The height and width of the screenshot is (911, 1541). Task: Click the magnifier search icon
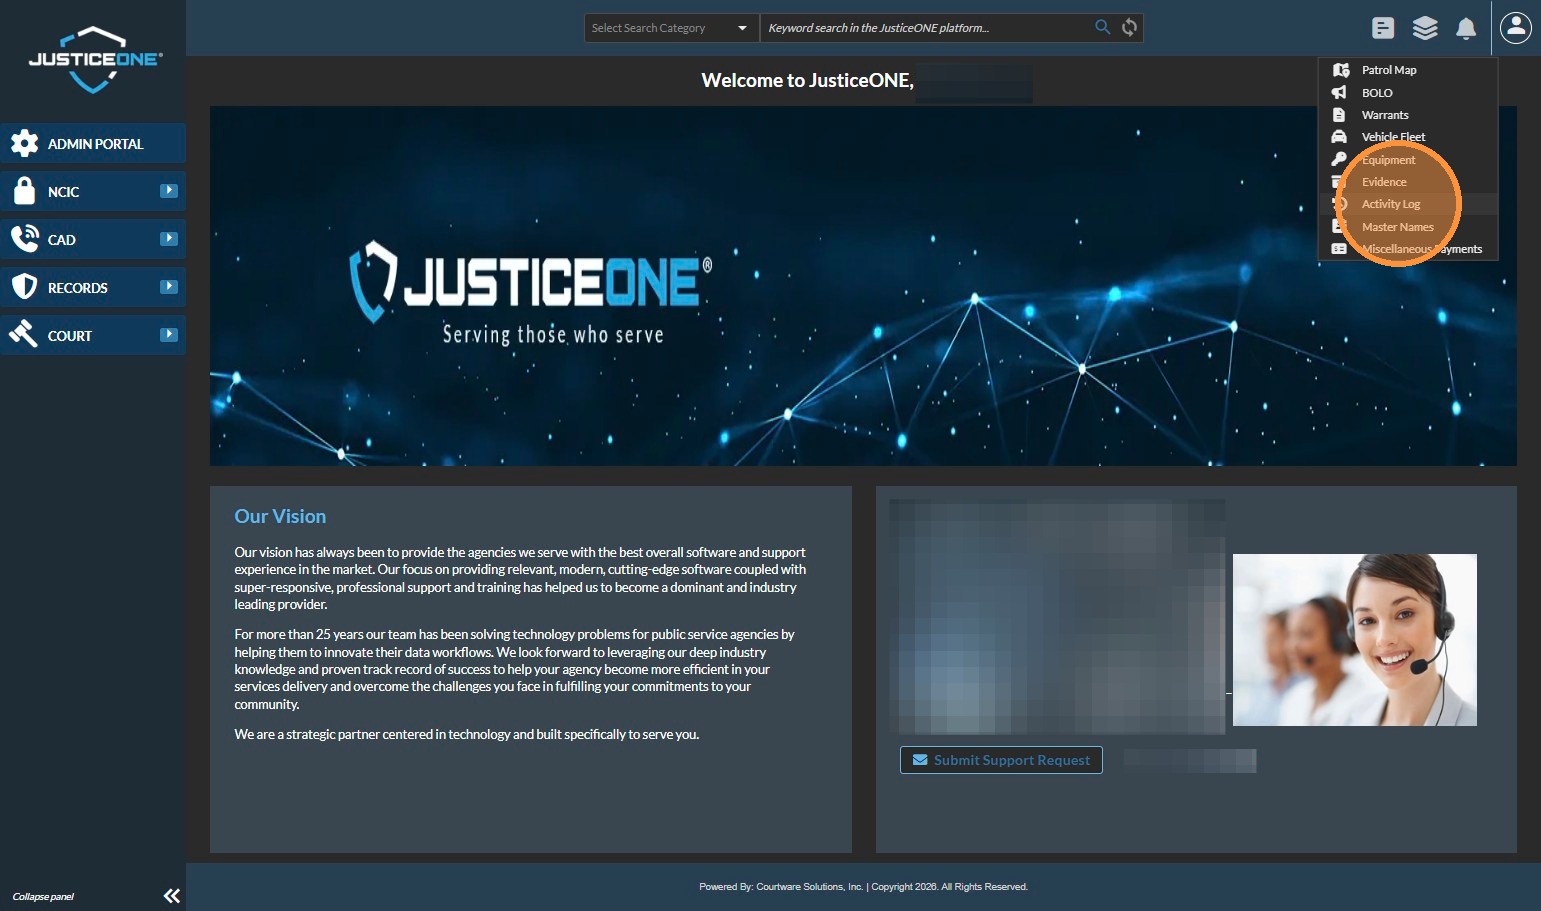[x=1102, y=27]
